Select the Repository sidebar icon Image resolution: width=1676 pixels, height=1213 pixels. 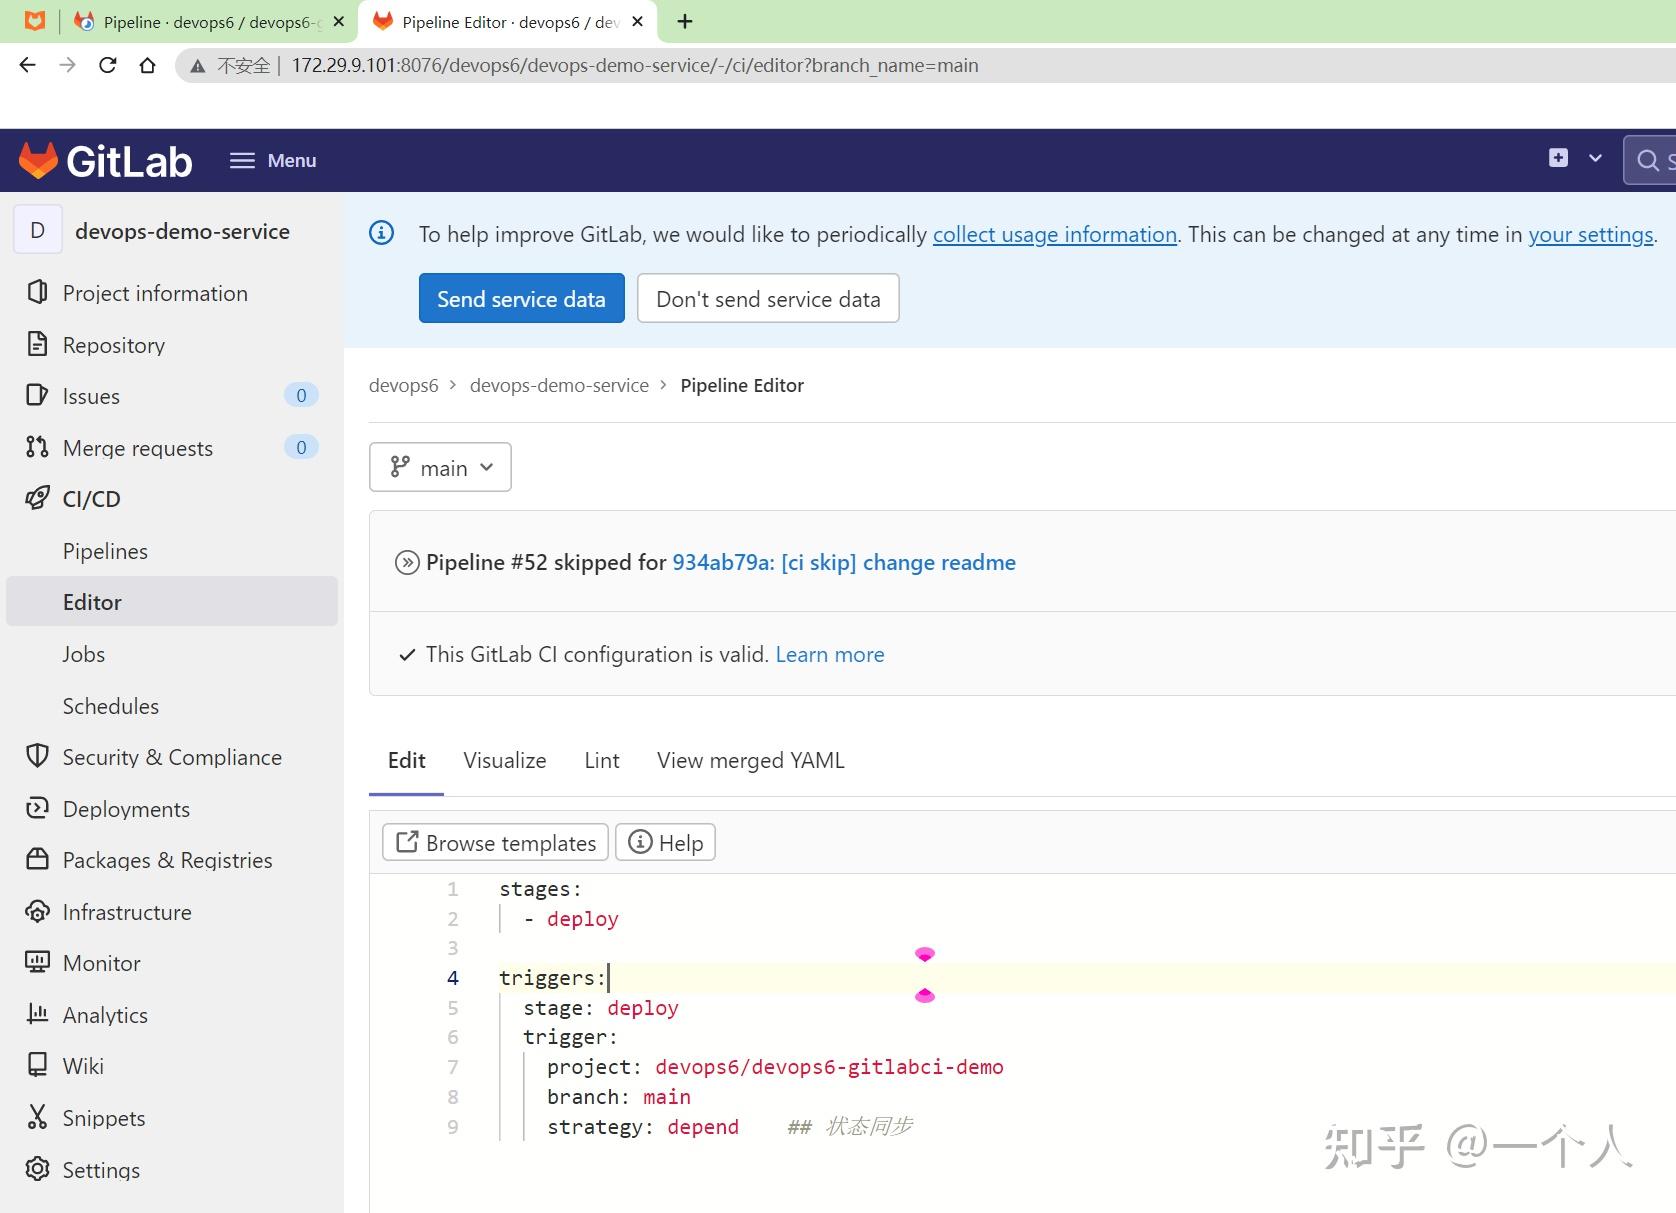pos(37,344)
